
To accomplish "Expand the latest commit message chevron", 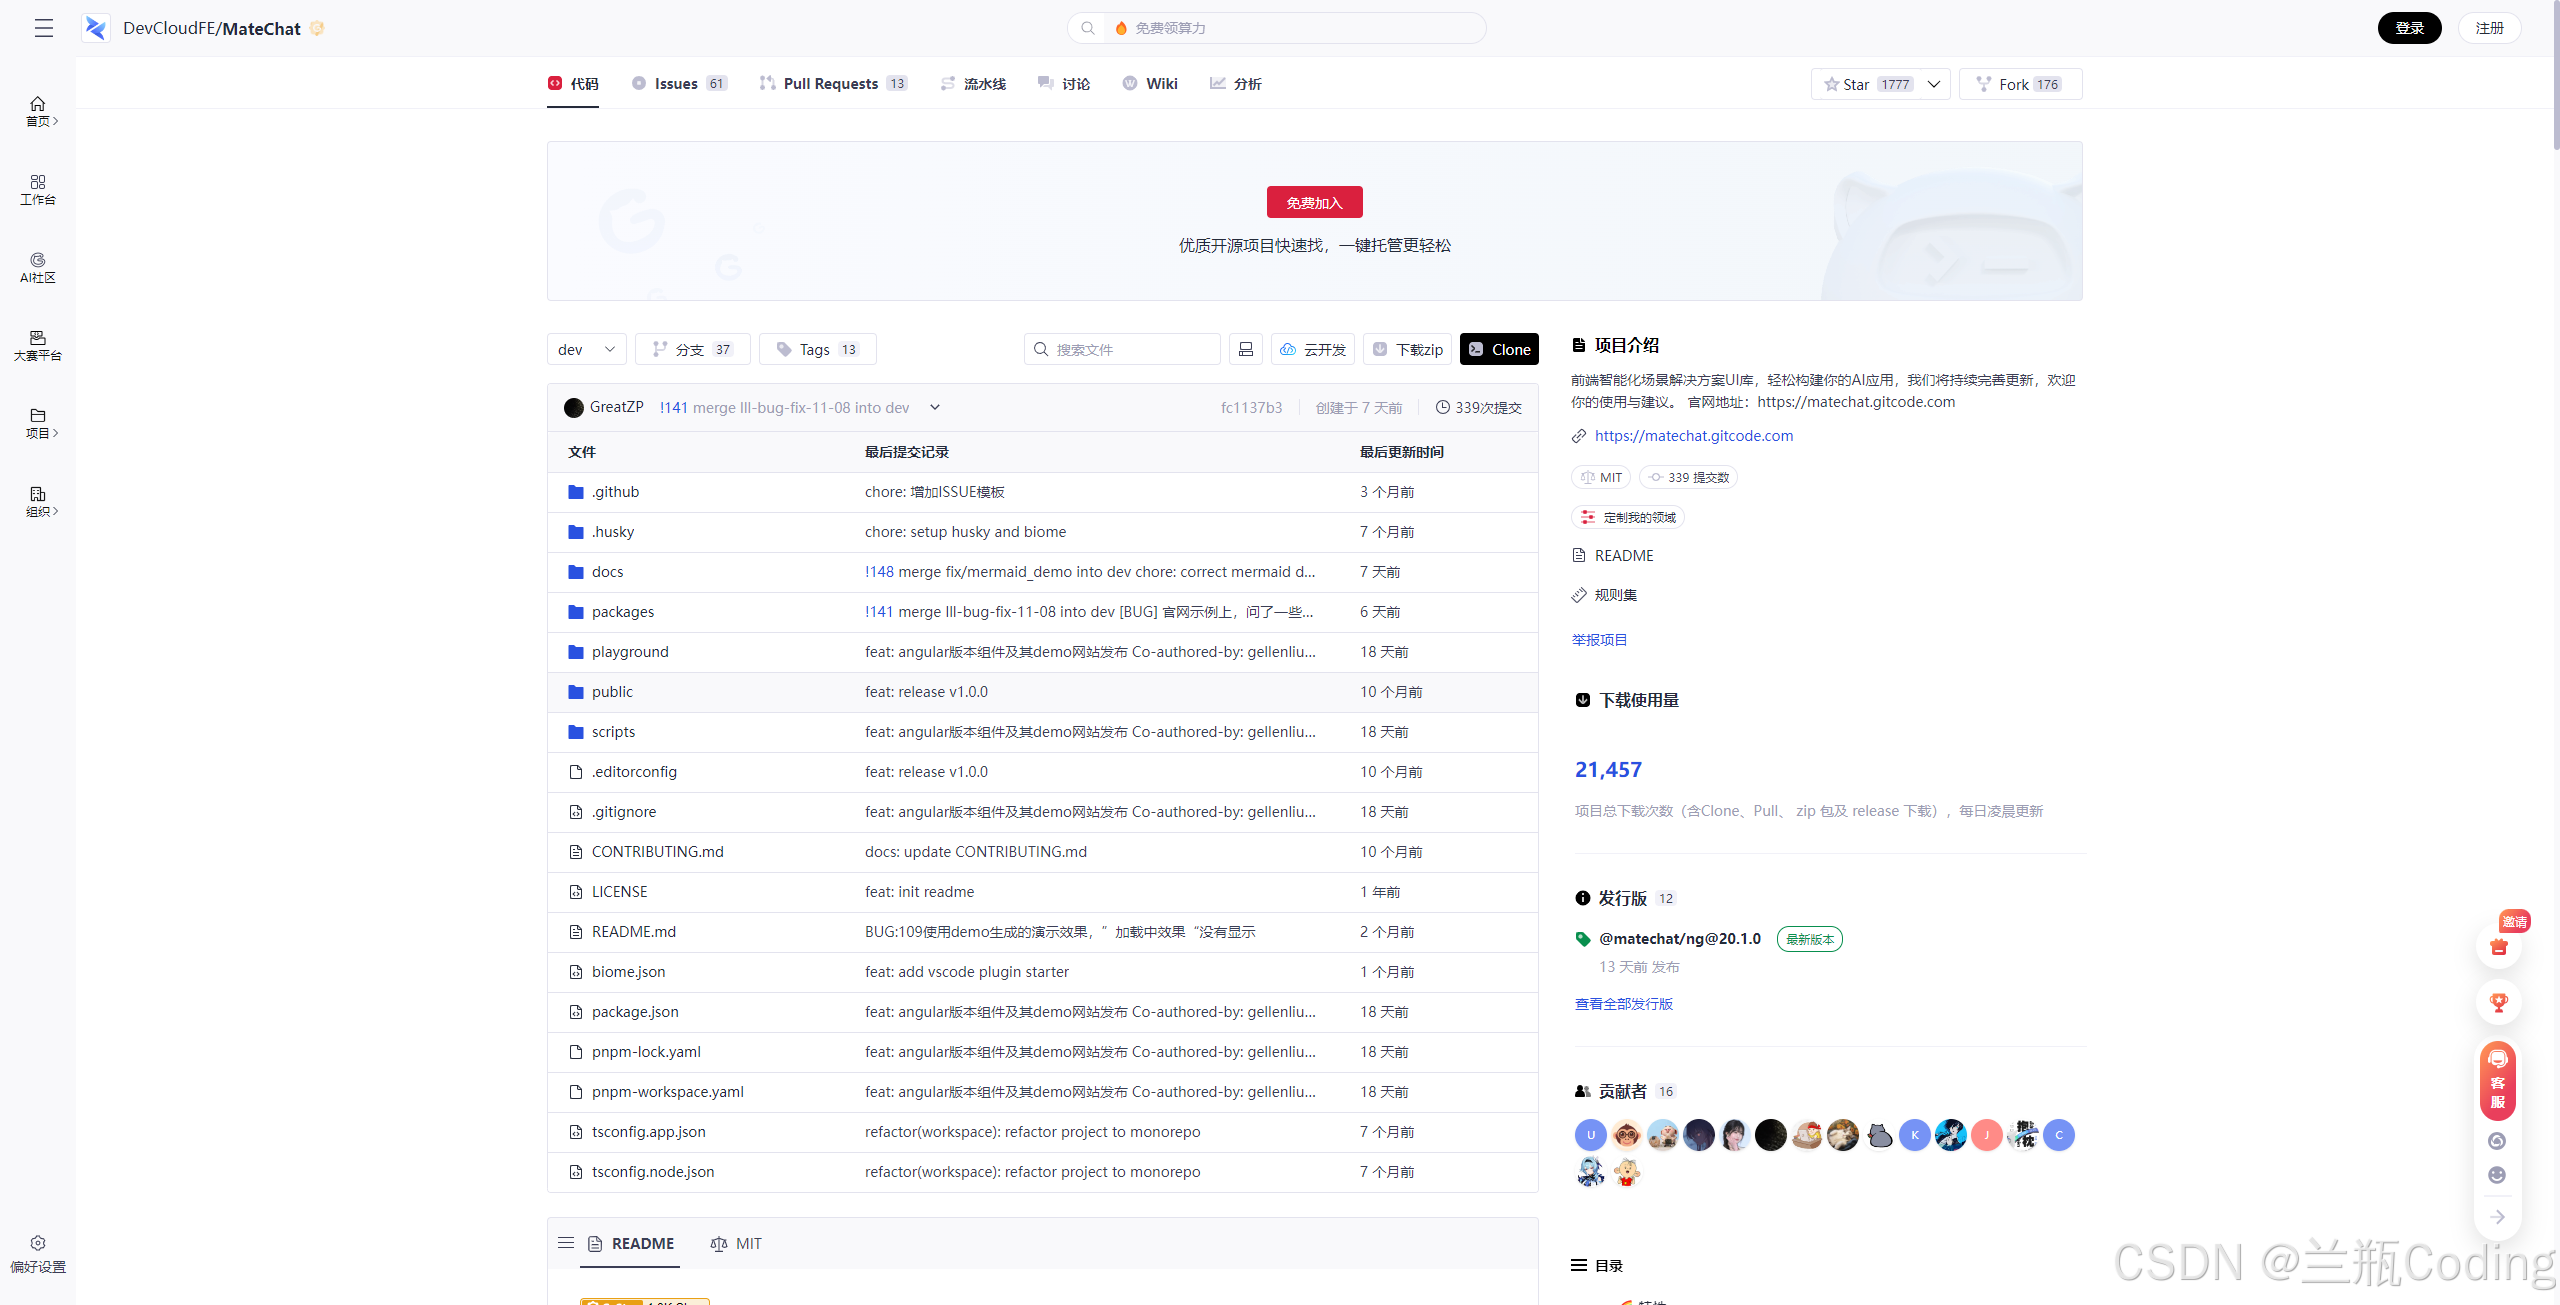I will click(935, 407).
